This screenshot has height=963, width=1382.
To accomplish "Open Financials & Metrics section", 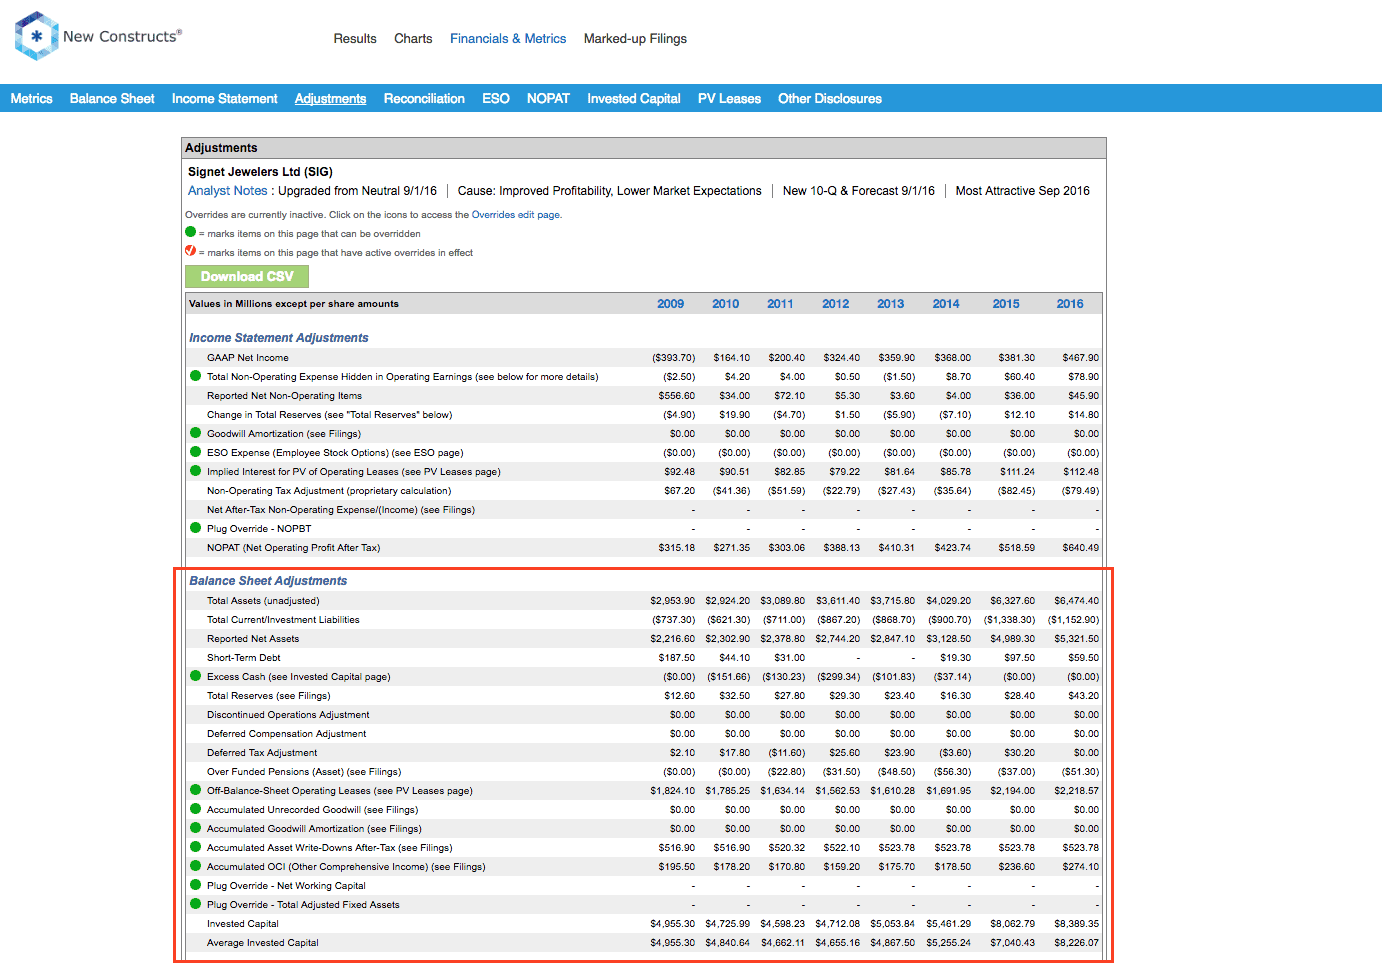I will 508,39.
